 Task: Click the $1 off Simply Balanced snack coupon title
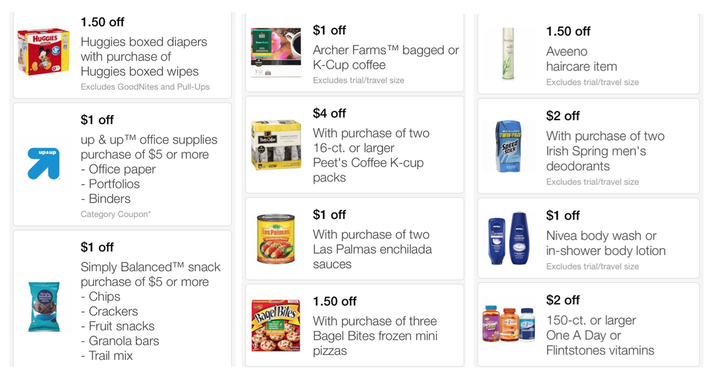coord(97,247)
